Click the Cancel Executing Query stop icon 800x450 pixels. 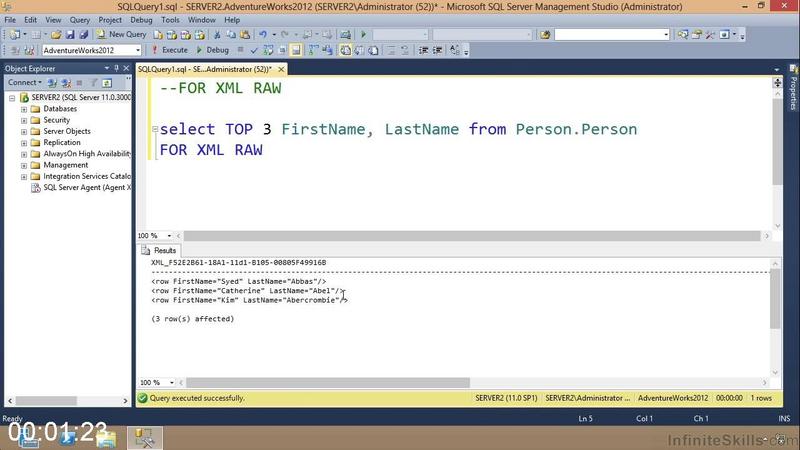[x=240, y=50]
